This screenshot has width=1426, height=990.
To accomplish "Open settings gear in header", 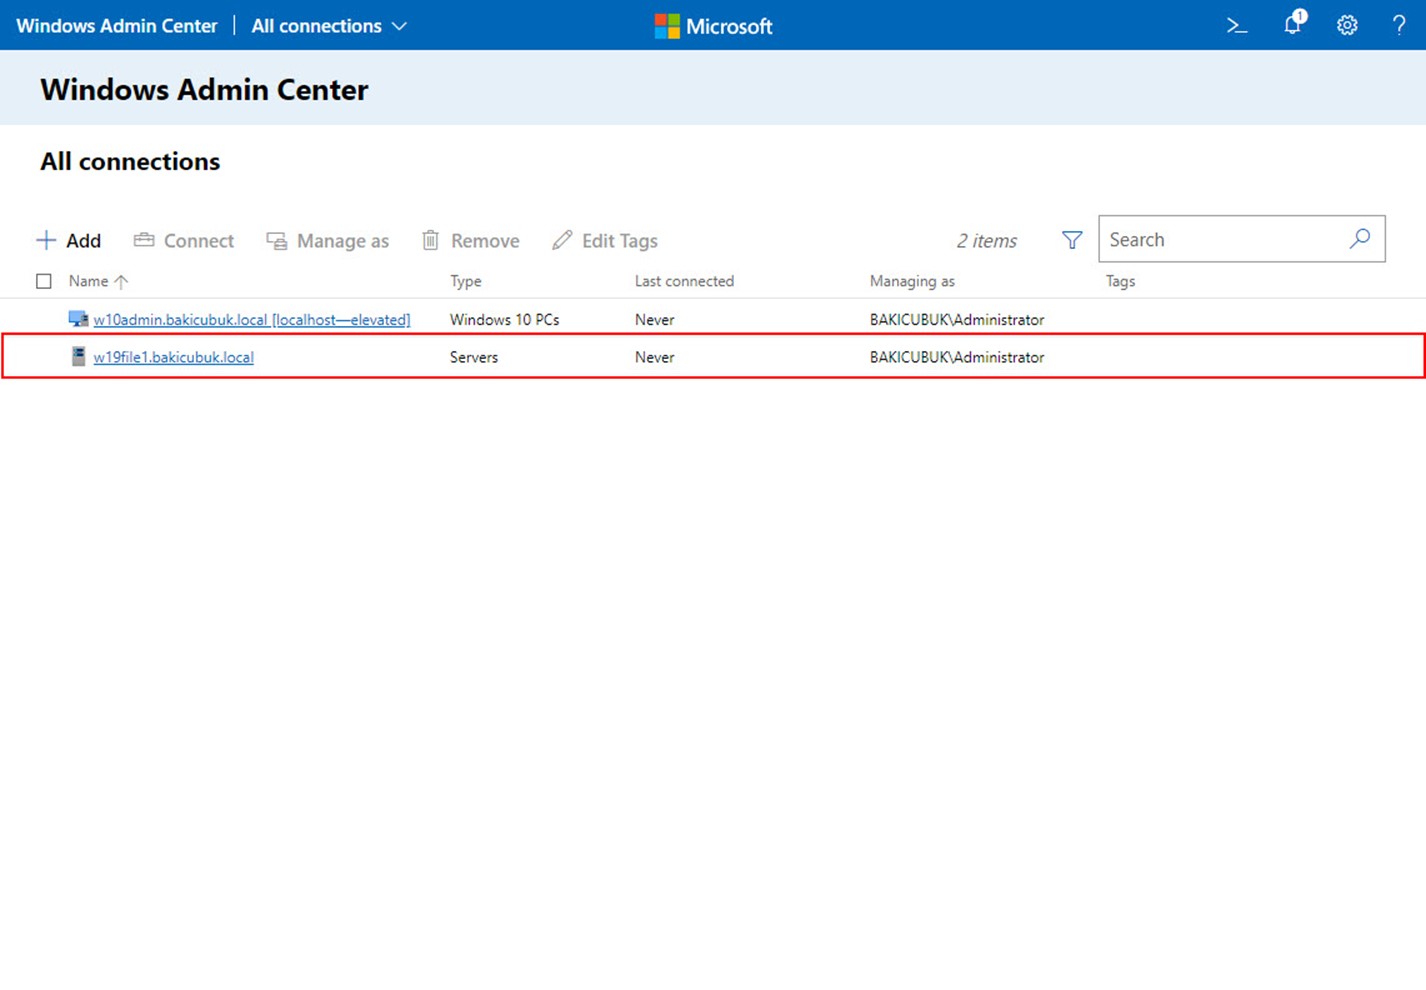I will point(1347,26).
